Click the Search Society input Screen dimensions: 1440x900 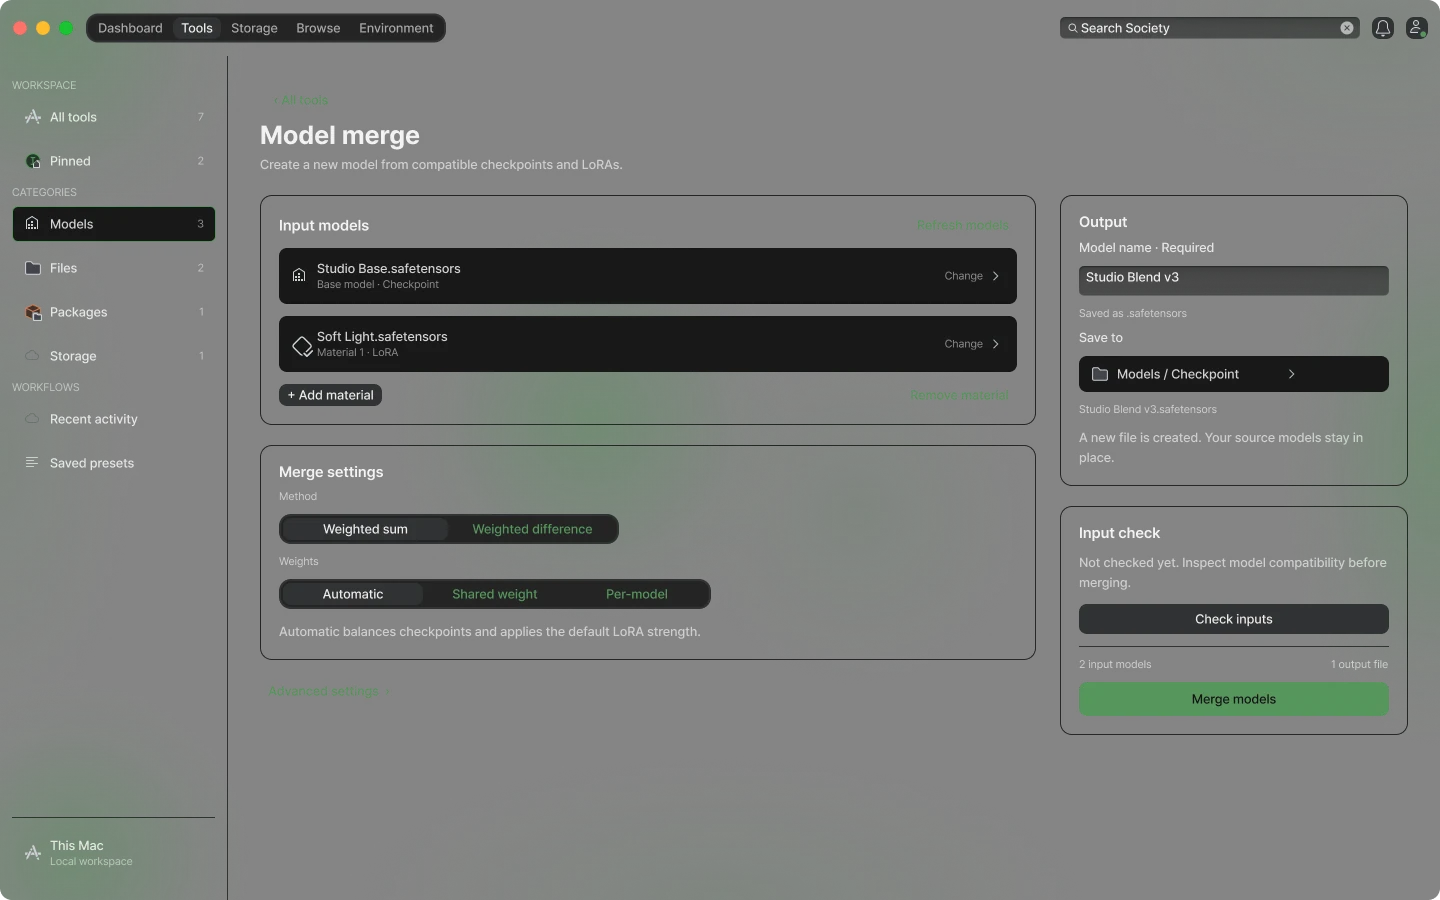(1208, 28)
